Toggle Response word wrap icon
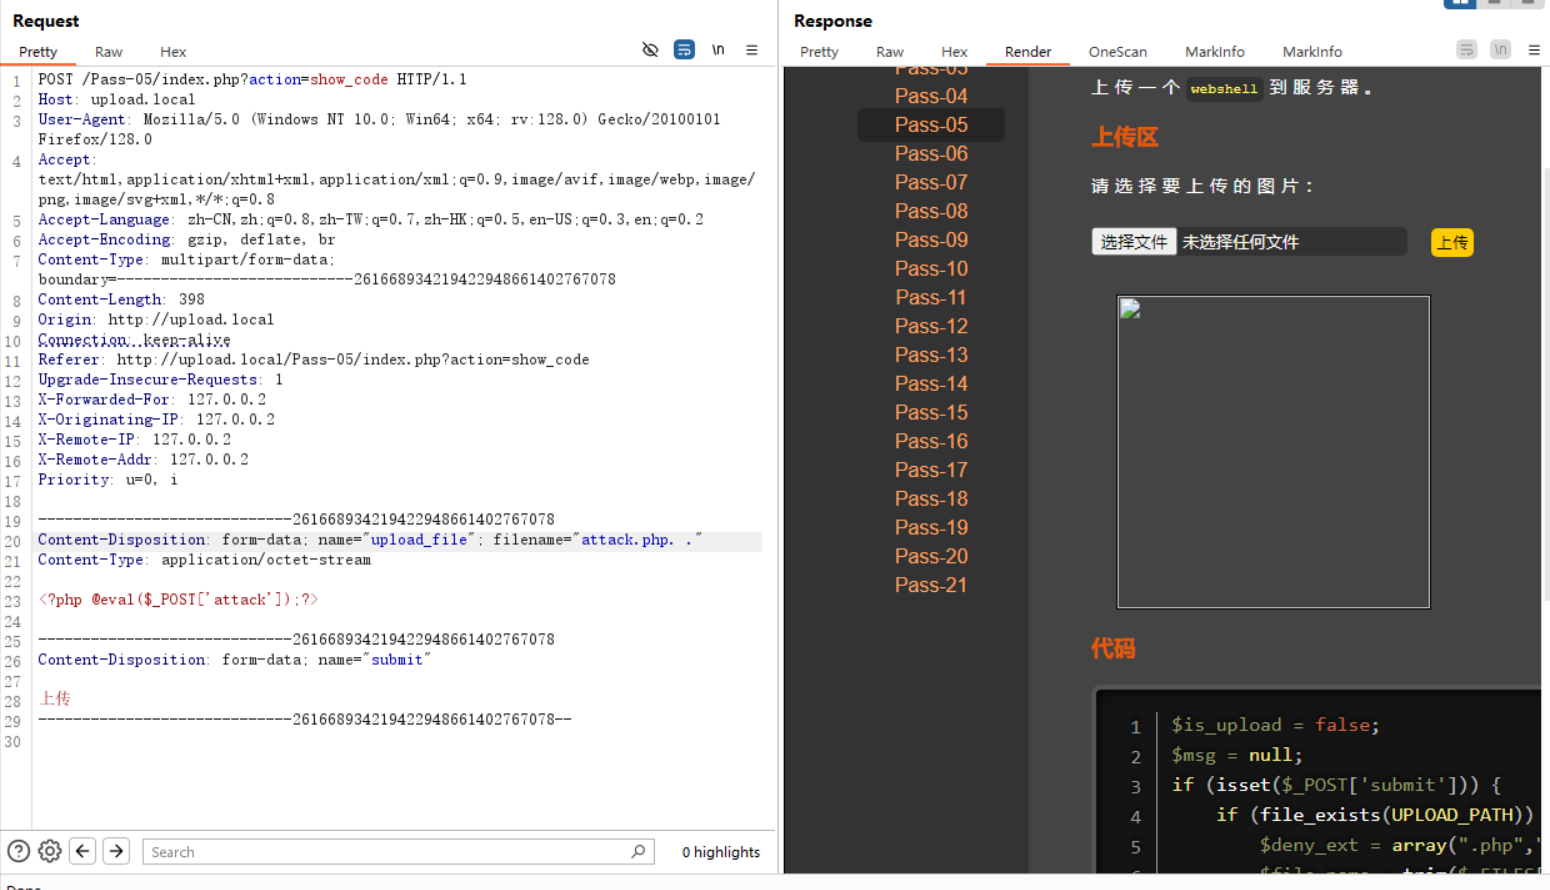The height and width of the screenshot is (890, 1550). coord(1467,50)
